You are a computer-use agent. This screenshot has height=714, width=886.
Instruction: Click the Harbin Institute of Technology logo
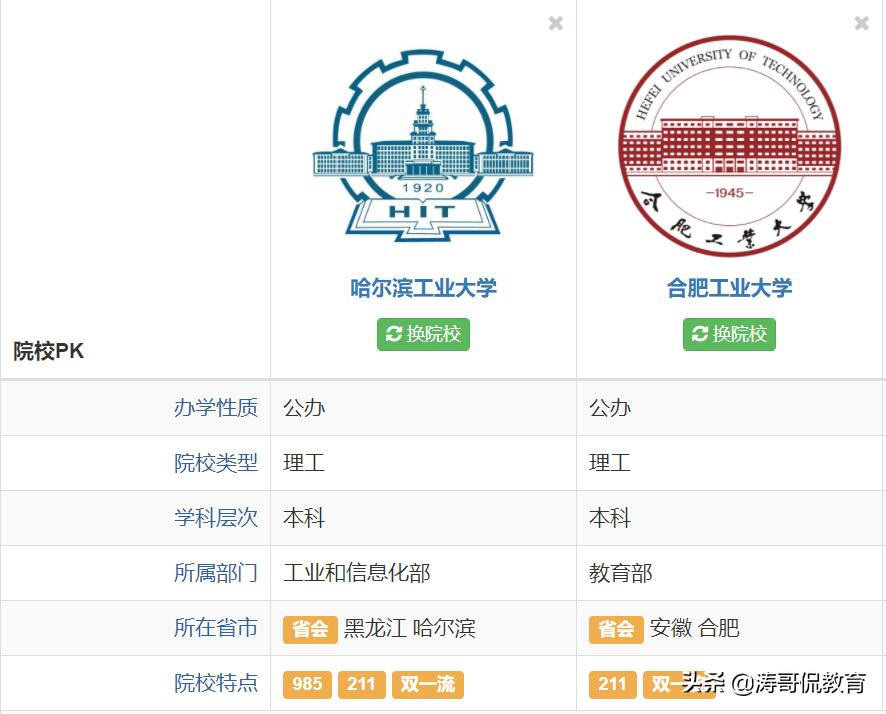(422, 145)
